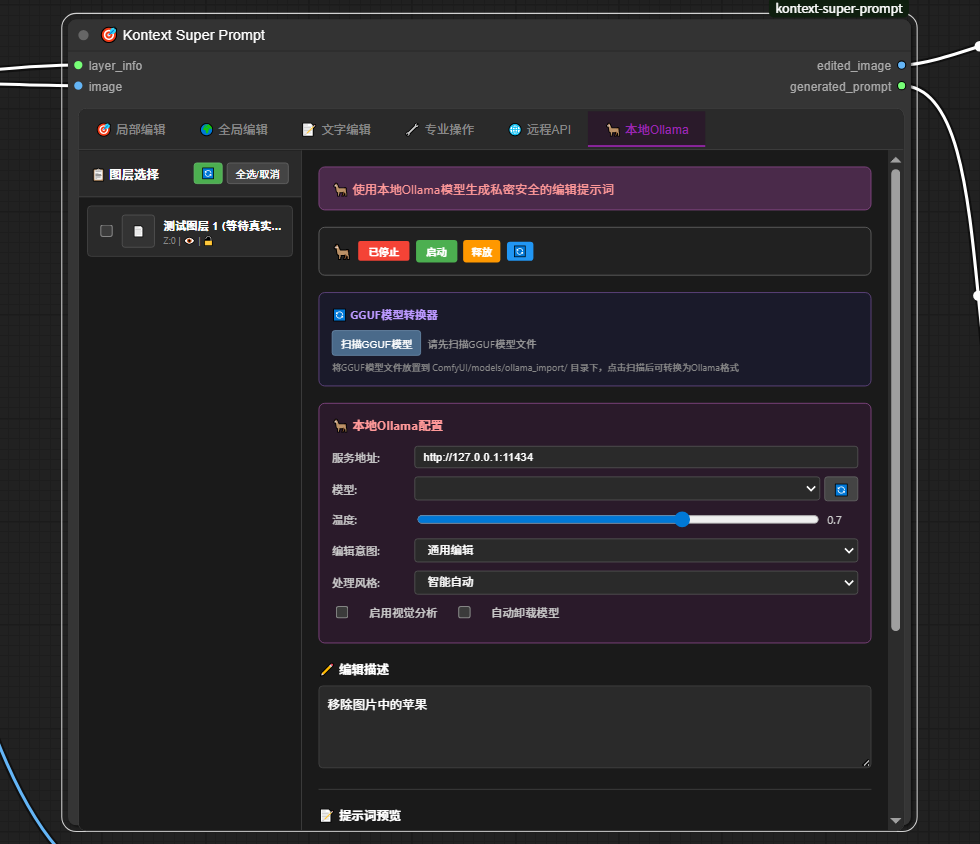This screenshot has height=844, width=980.
Task: Open the 编辑意图 dropdown
Action: [x=636, y=550]
